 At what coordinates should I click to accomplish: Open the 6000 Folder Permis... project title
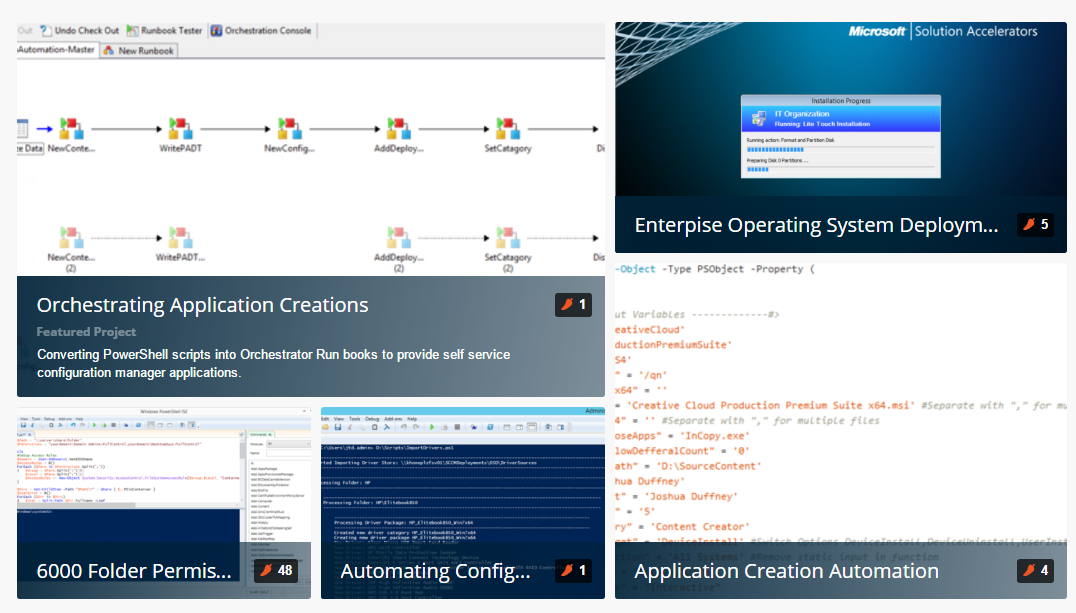pyautogui.click(x=134, y=571)
